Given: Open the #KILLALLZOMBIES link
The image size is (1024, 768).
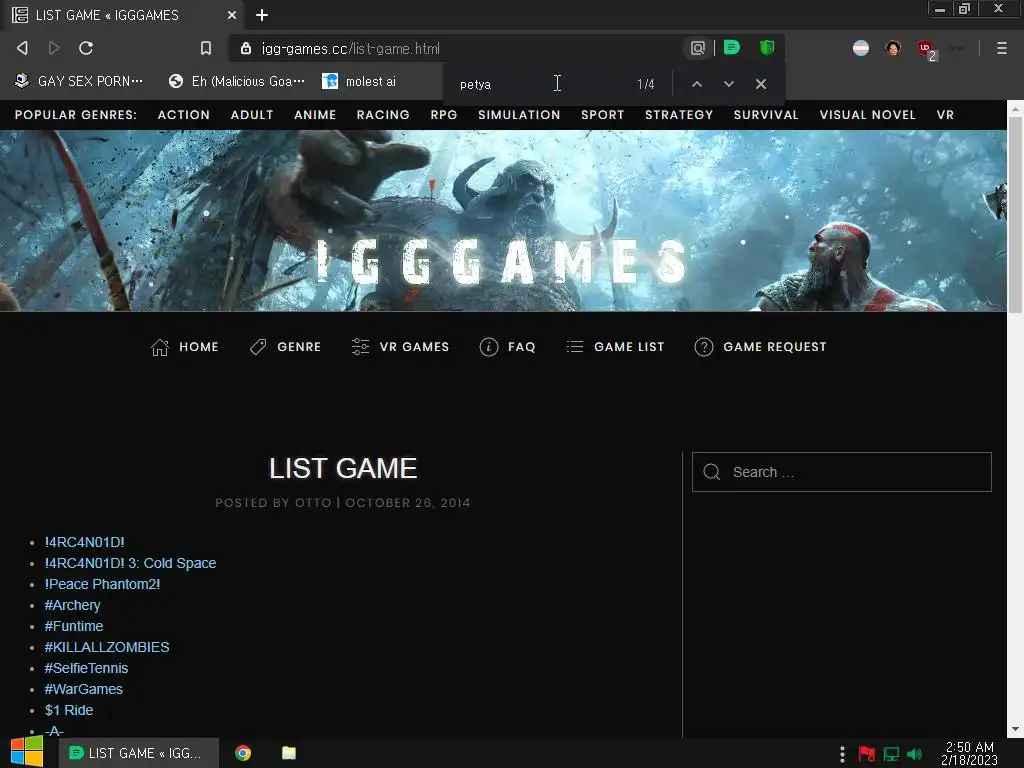Looking at the screenshot, I should click(x=106, y=647).
